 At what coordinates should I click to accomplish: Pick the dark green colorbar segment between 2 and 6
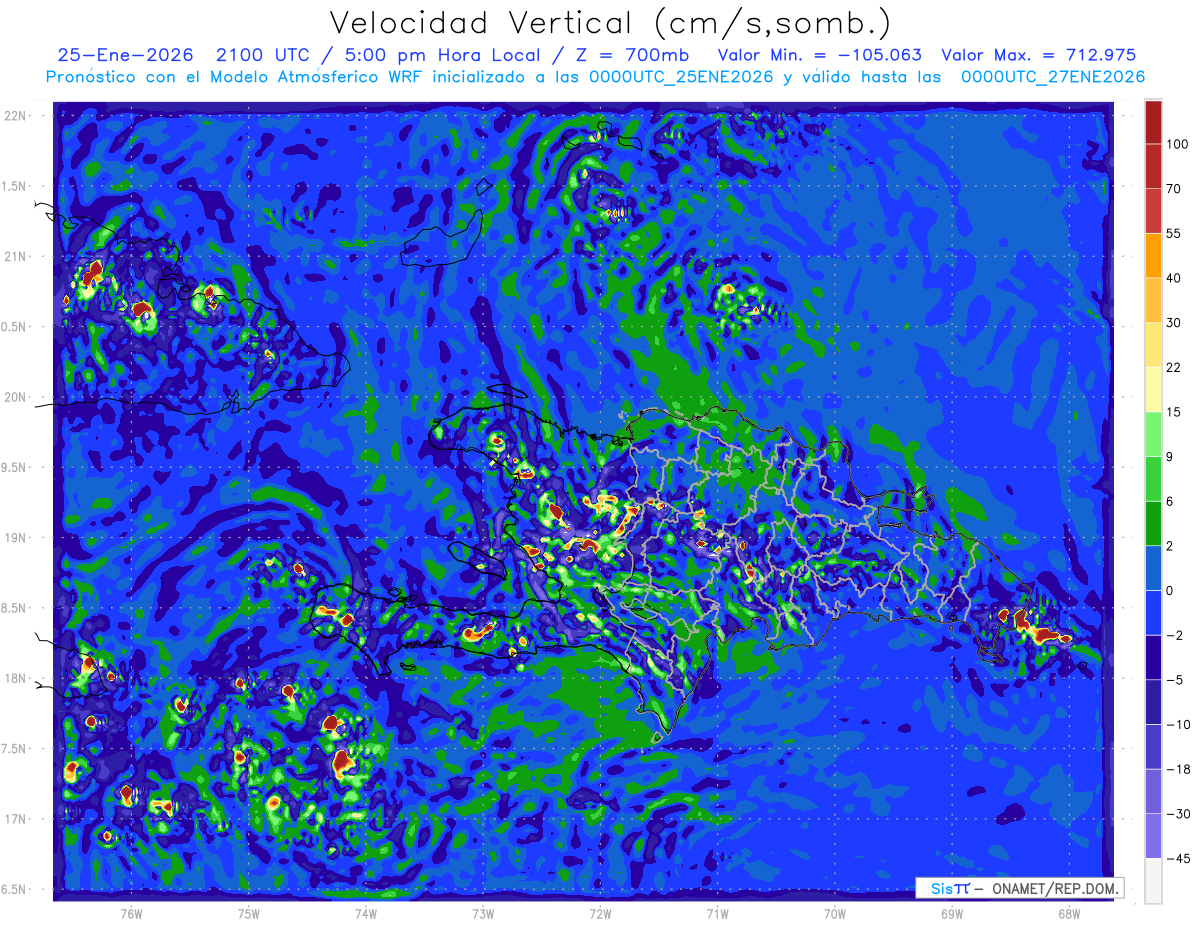tap(1153, 524)
